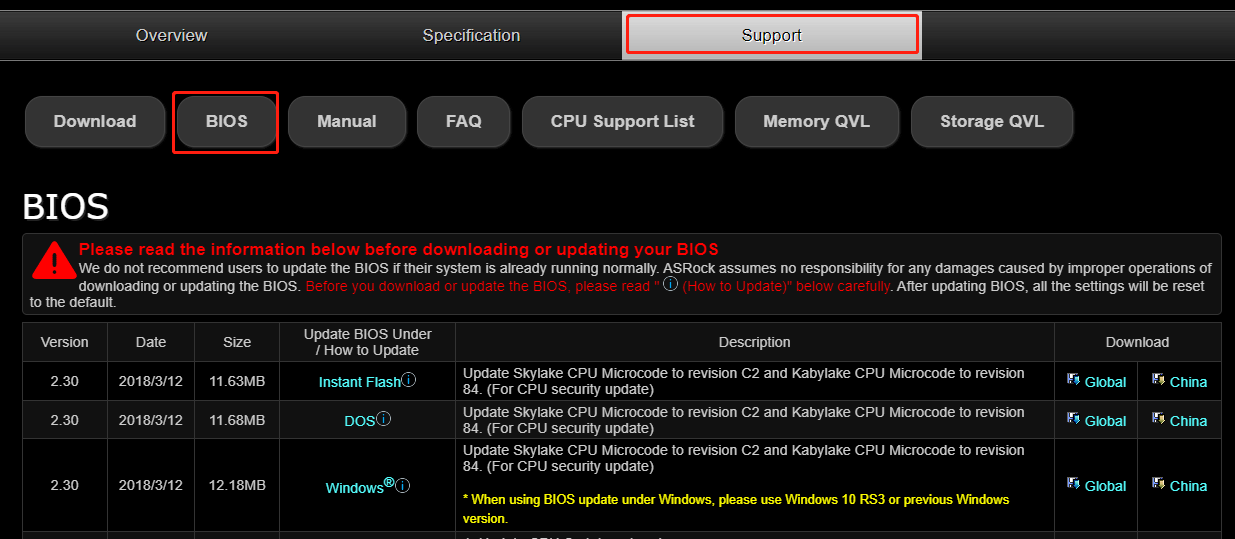
Task: Open the Download section button
Action: (x=95, y=122)
